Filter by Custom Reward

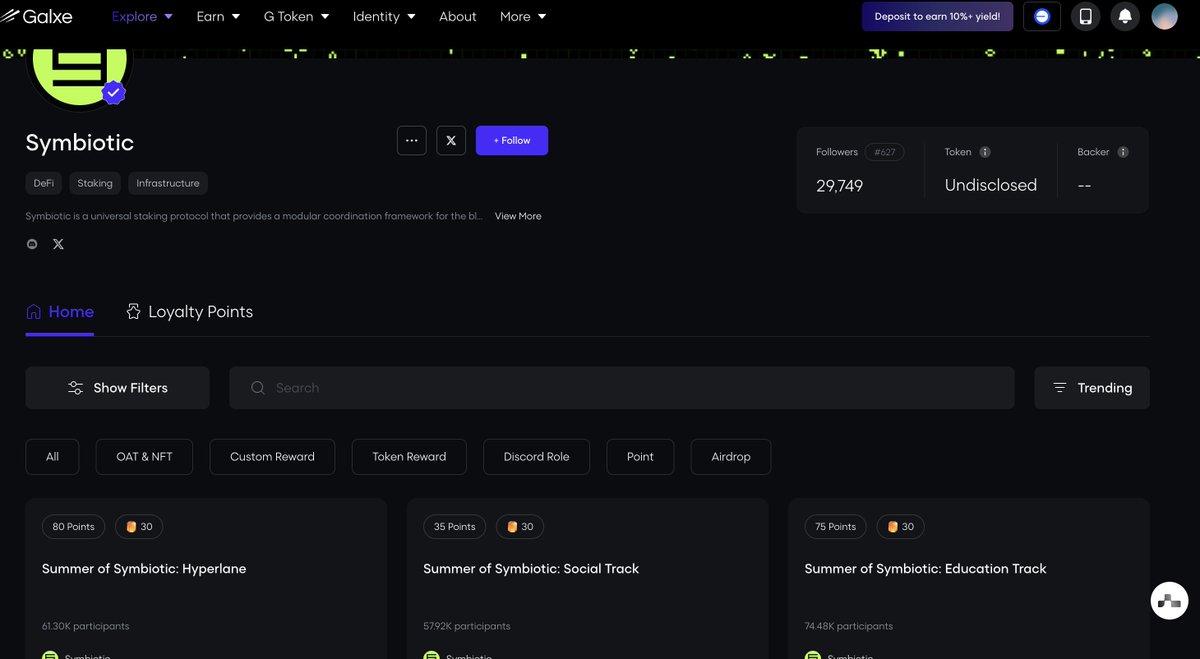click(x=272, y=457)
